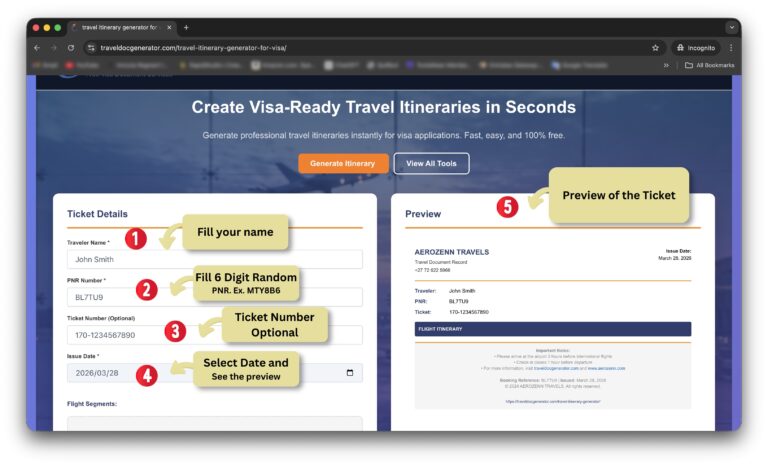
Task: Open the Issue Date calendar picker icon
Action: tap(350, 373)
